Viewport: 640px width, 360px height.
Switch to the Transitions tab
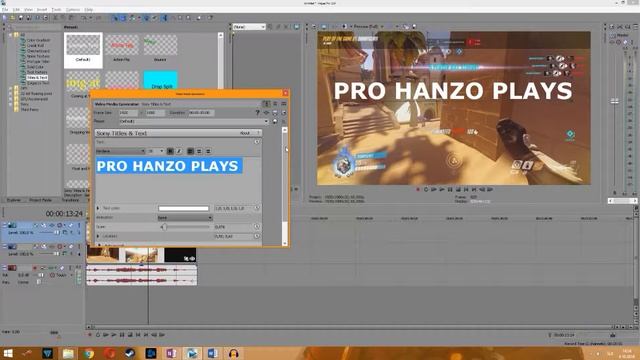70,200
